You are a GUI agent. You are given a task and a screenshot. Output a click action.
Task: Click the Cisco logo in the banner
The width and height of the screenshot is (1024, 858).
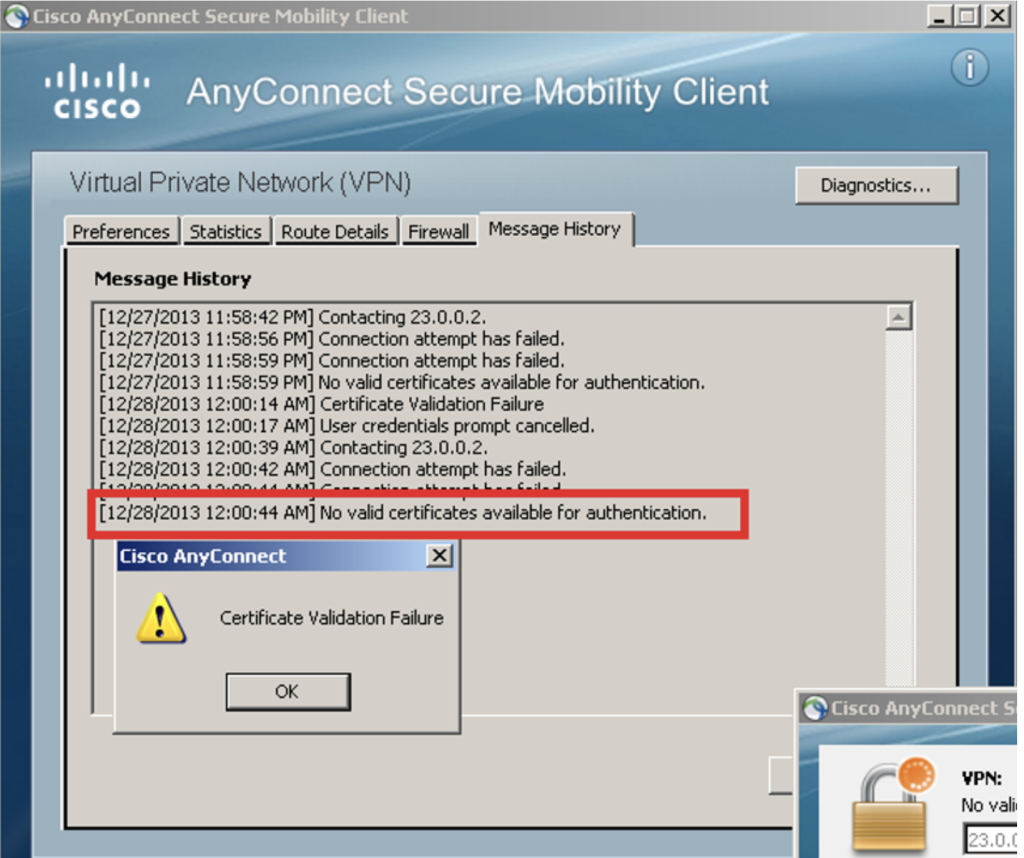97,91
